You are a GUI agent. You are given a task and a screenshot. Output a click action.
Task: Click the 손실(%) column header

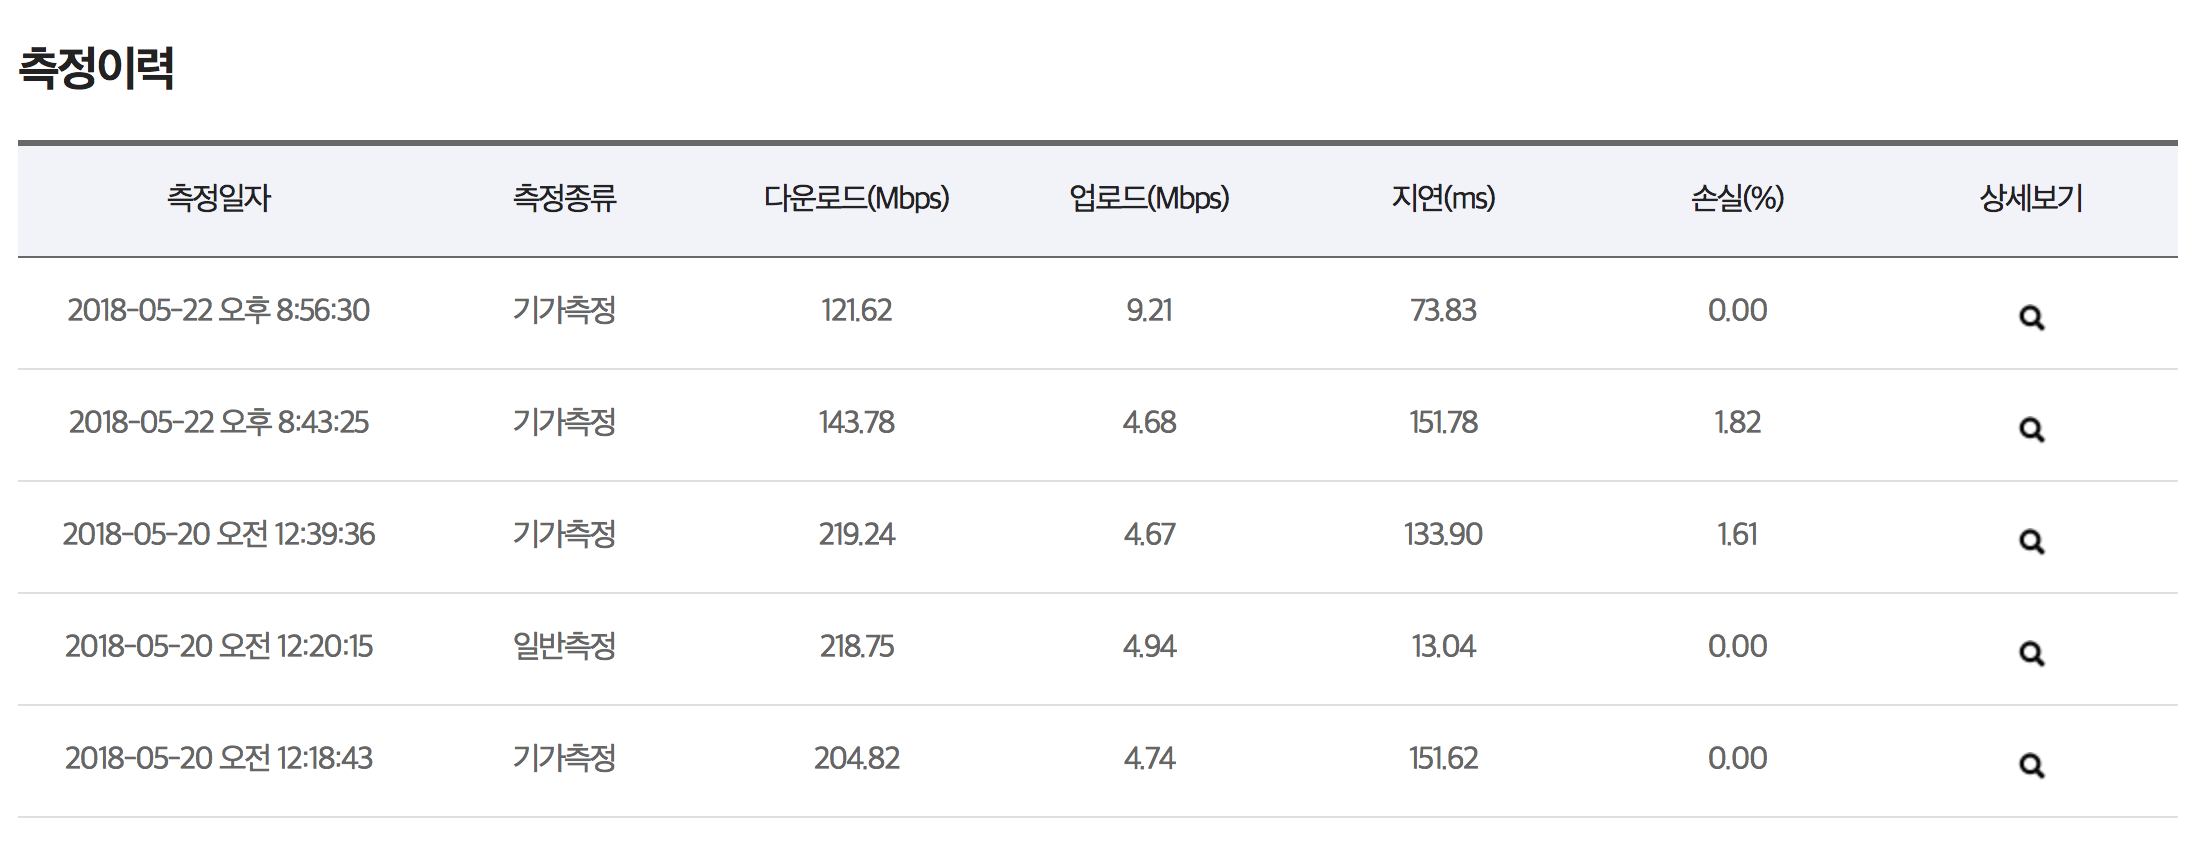[x=1737, y=198]
